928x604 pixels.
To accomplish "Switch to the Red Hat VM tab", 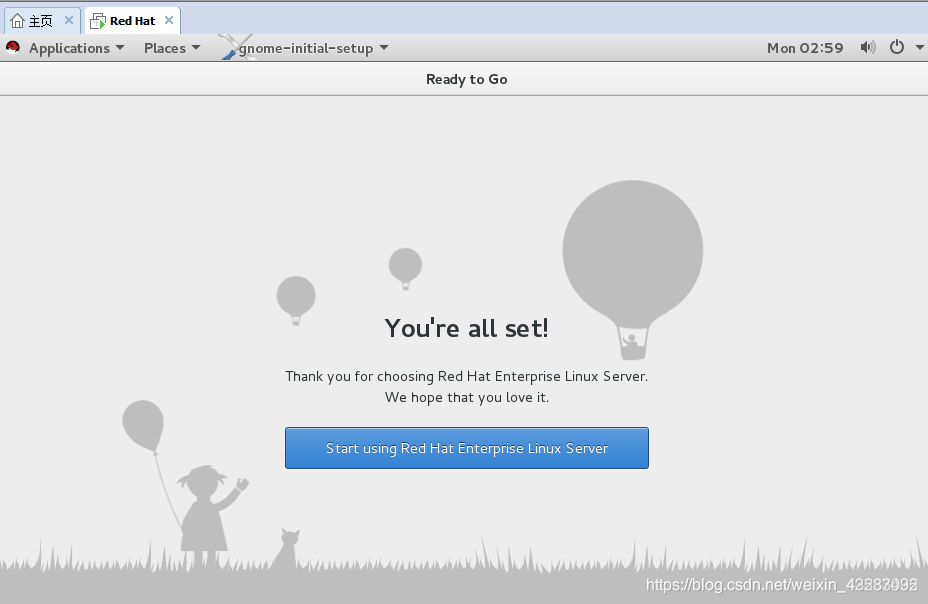I will point(132,21).
